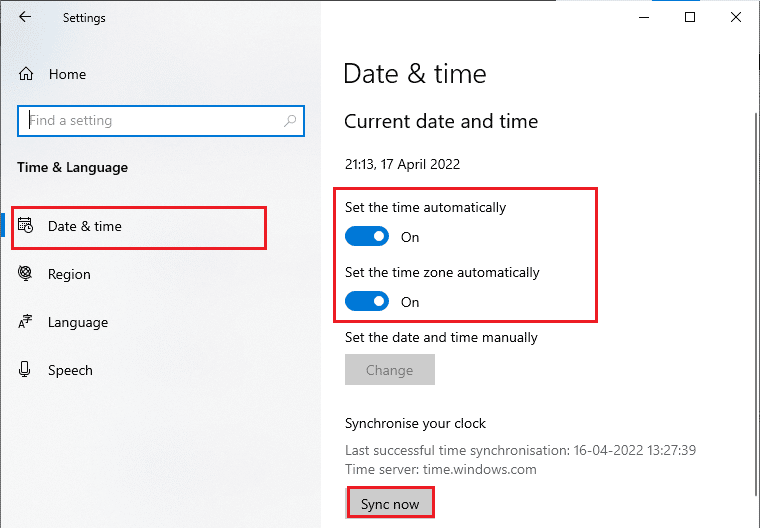Image resolution: width=760 pixels, height=528 pixels.
Task: Select the Date & time menu label
Action: 85,226
